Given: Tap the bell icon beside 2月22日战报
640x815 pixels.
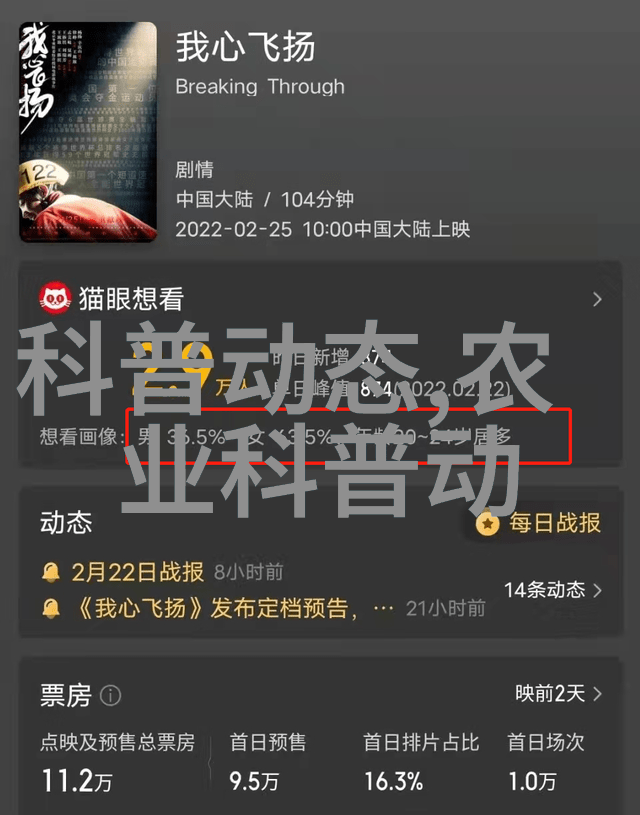Looking at the screenshot, I should coord(50,572).
